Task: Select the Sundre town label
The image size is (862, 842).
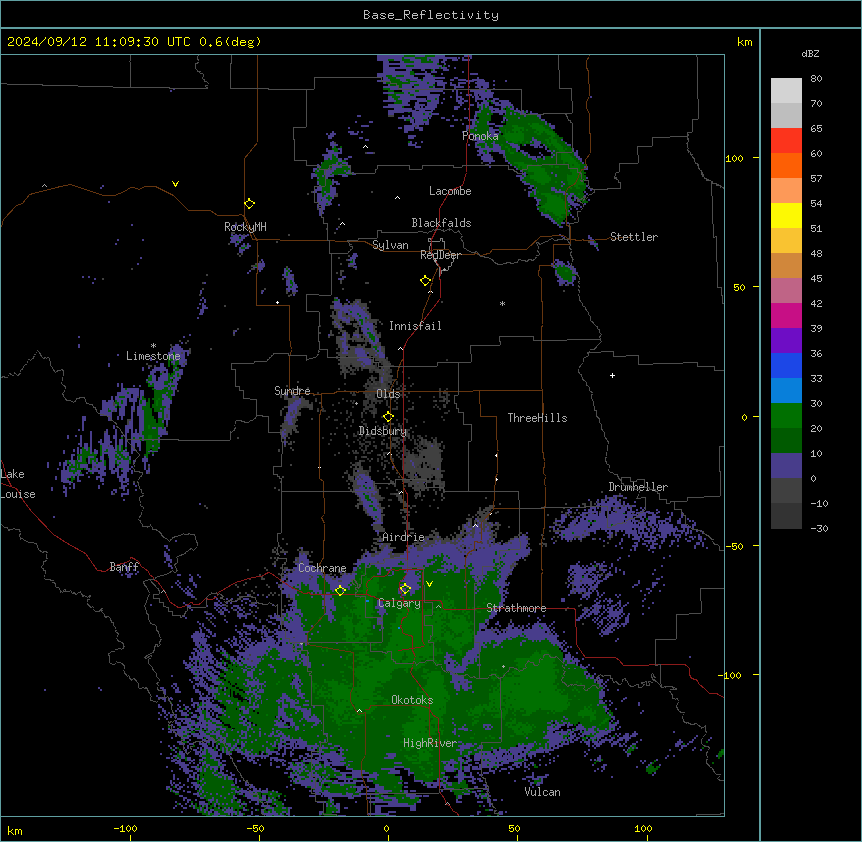Action: click(x=292, y=391)
